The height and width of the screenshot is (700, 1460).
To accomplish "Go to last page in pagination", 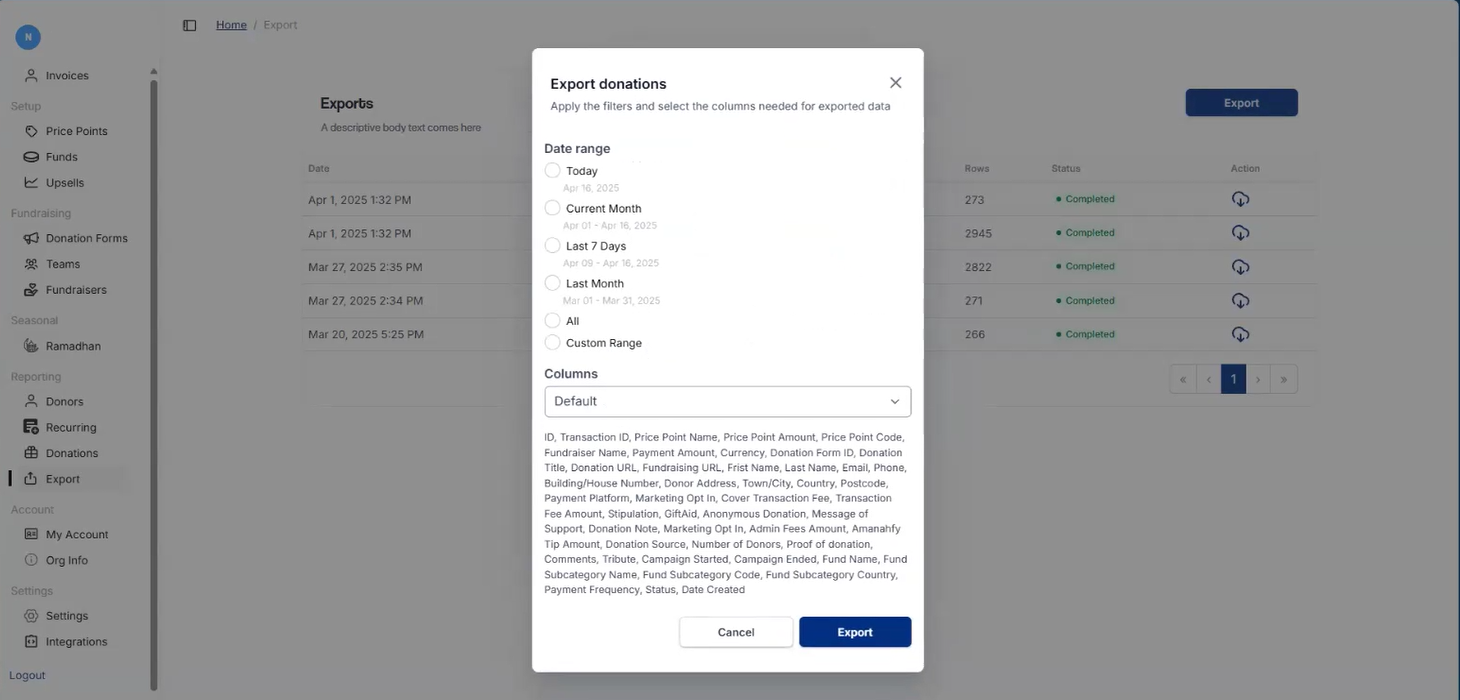I will point(1284,379).
